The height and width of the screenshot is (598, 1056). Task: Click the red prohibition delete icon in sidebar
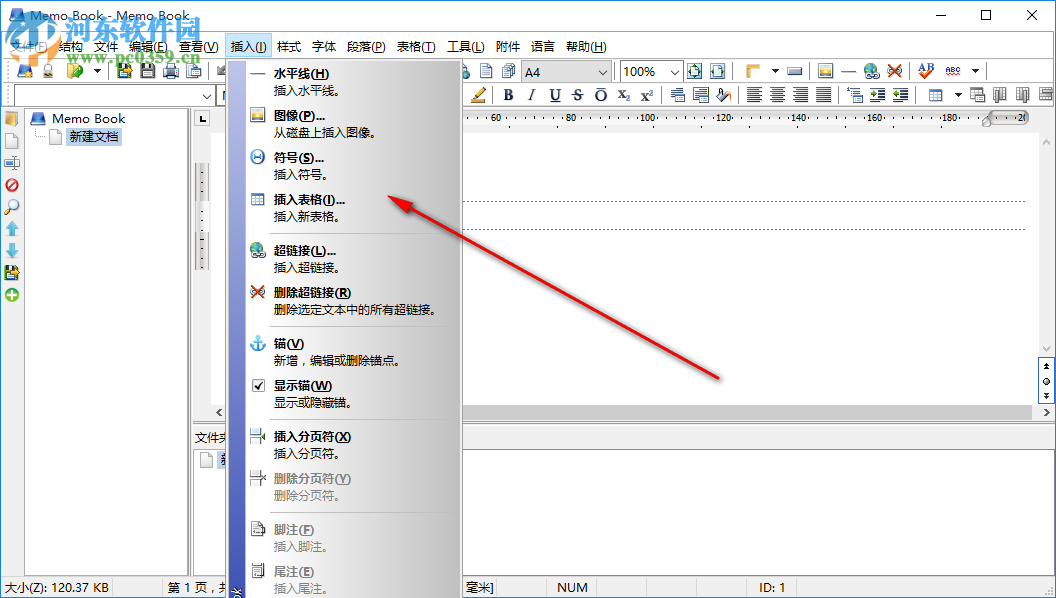coord(12,185)
